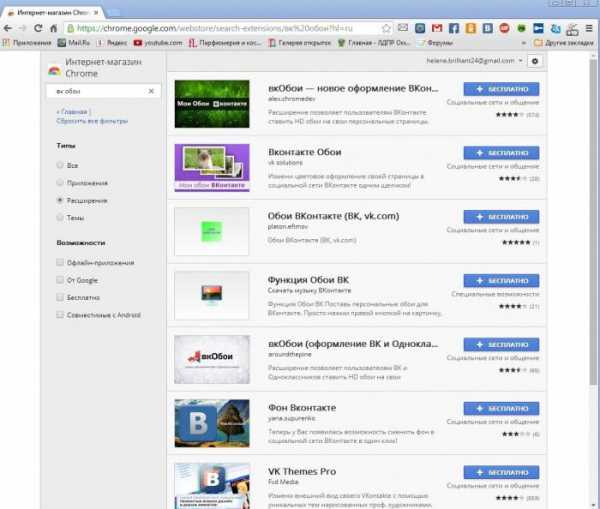The width and height of the screenshot is (600, 509).
Task: Open the Галерея открыток bookmark
Action: [300, 43]
